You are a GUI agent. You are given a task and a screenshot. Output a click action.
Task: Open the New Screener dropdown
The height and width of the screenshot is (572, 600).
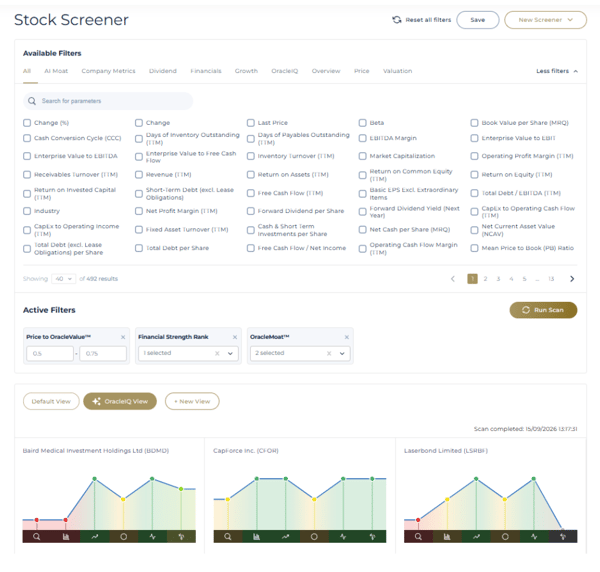pos(545,20)
